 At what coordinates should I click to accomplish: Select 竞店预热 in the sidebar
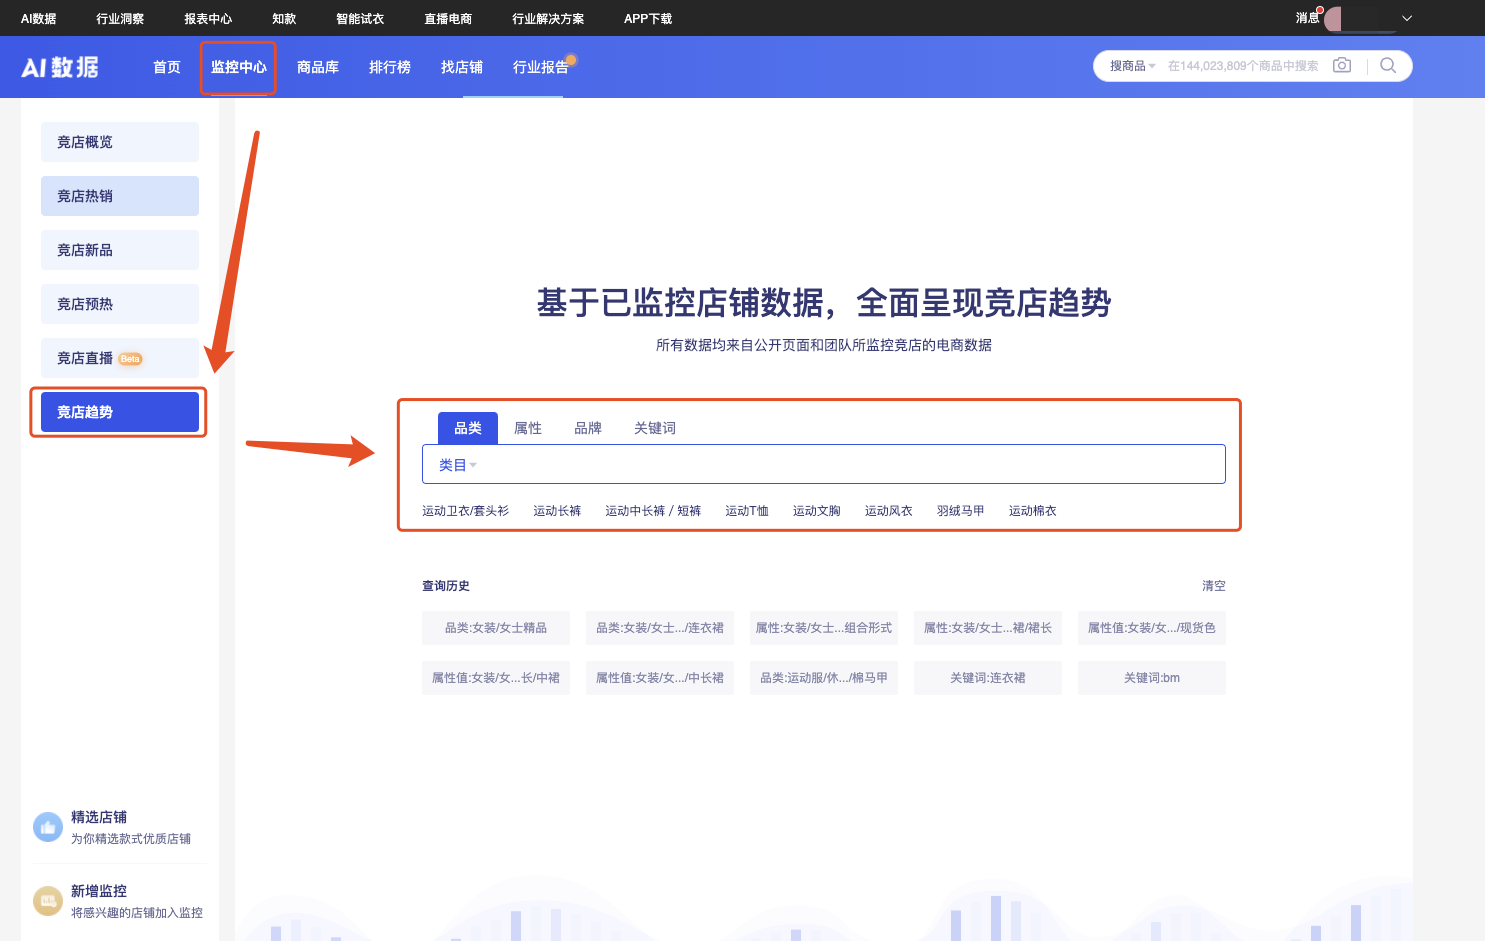[x=120, y=304]
